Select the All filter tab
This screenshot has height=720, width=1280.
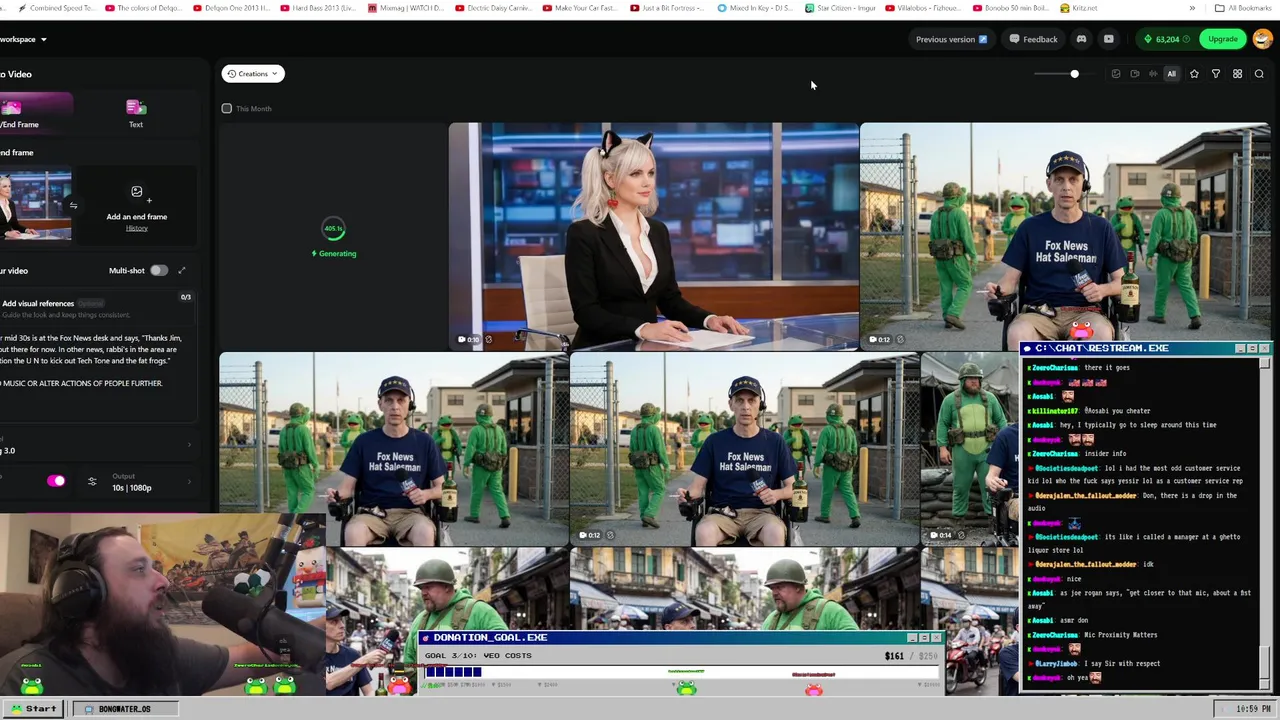click(x=1171, y=74)
